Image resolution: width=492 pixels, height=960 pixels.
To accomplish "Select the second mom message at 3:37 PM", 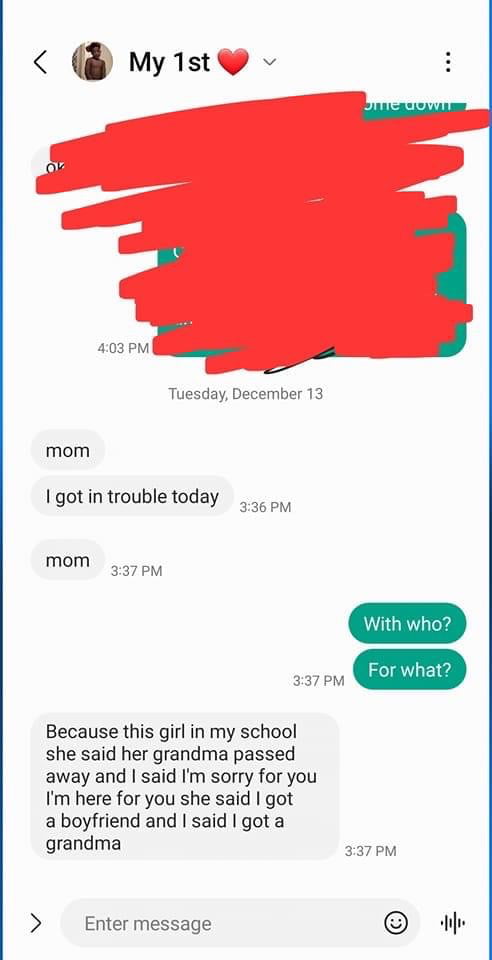I will [68, 560].
